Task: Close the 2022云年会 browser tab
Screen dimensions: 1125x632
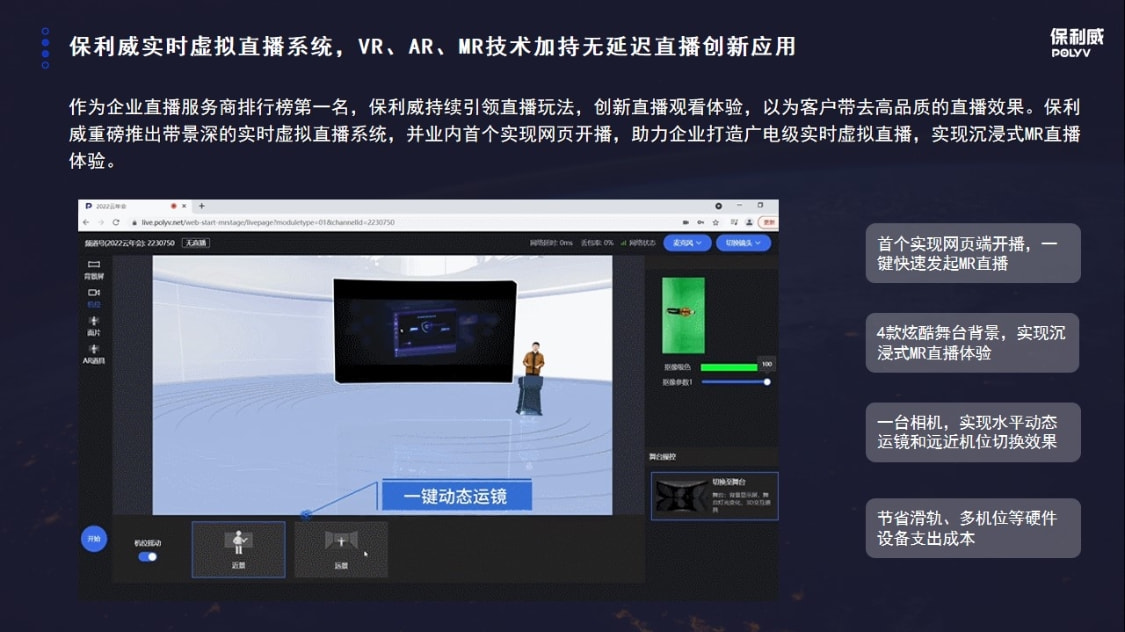Action: pos(184,206)
